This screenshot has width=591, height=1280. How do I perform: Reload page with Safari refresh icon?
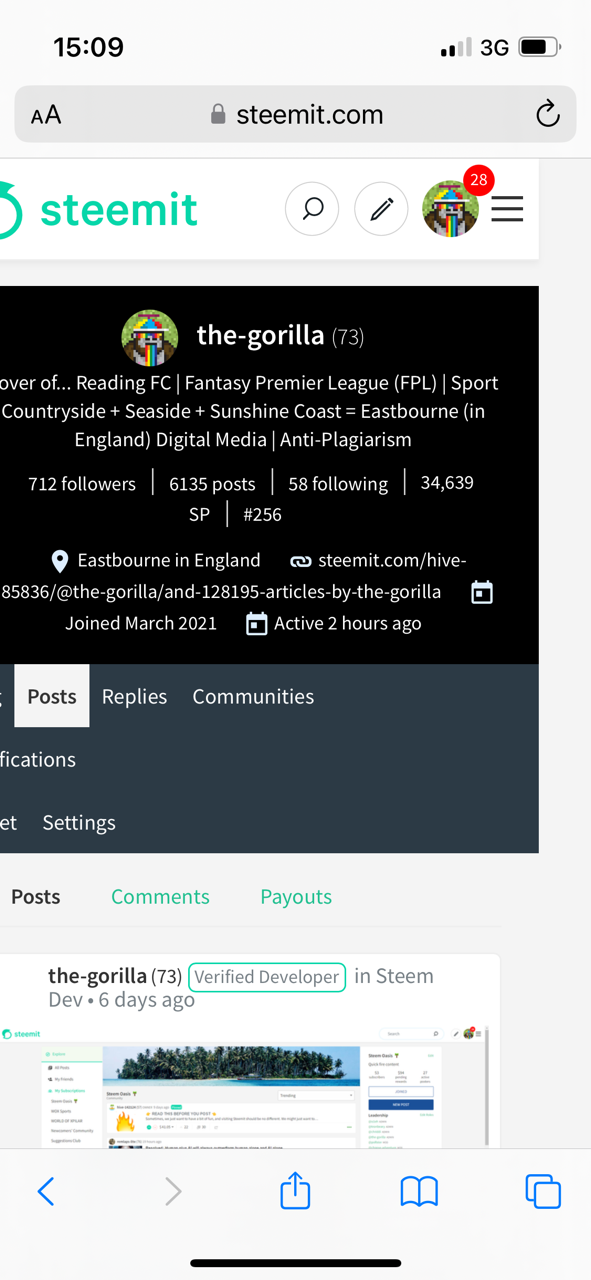pyautogui.click(x=548, y=114)
